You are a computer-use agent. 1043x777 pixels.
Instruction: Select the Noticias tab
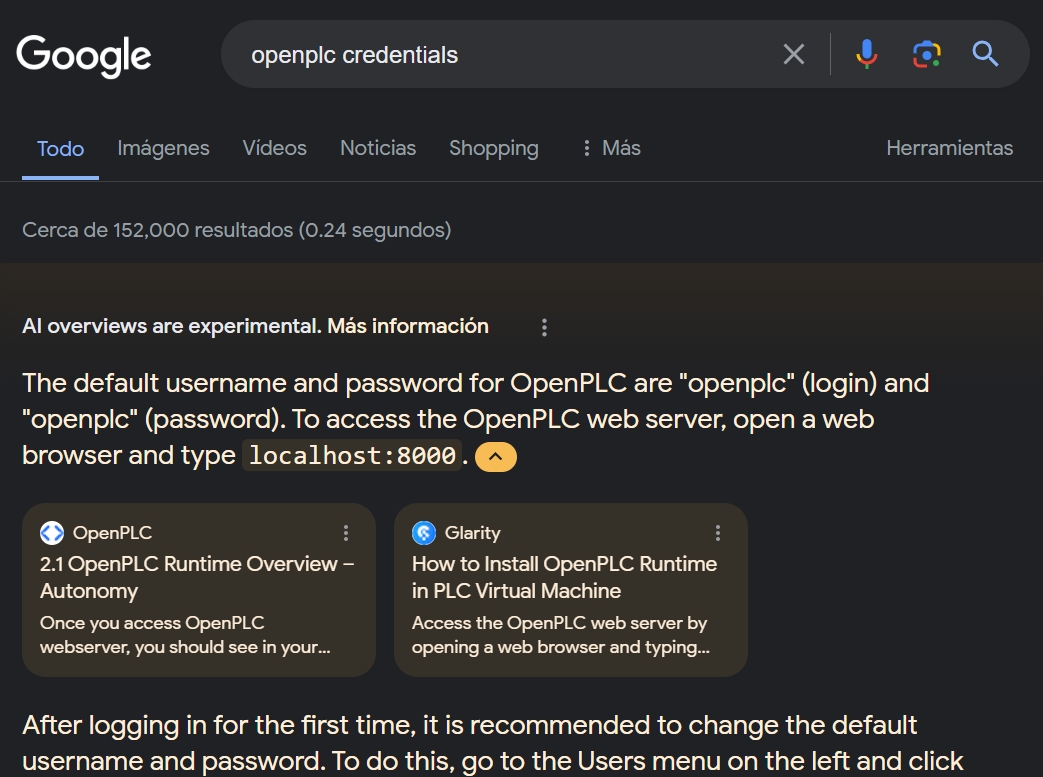[x=377, y=148]
